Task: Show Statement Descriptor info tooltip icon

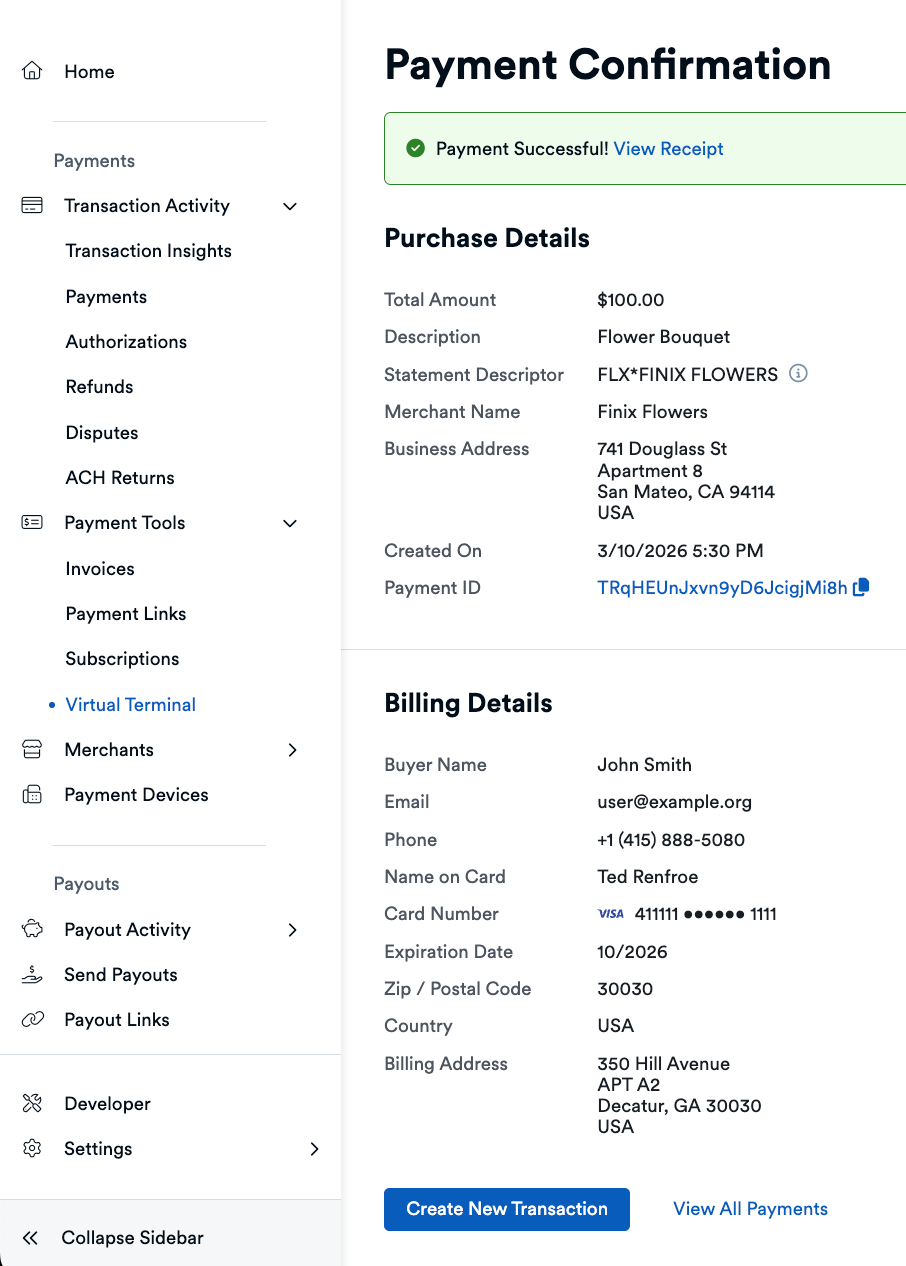Action: (798, 373)
